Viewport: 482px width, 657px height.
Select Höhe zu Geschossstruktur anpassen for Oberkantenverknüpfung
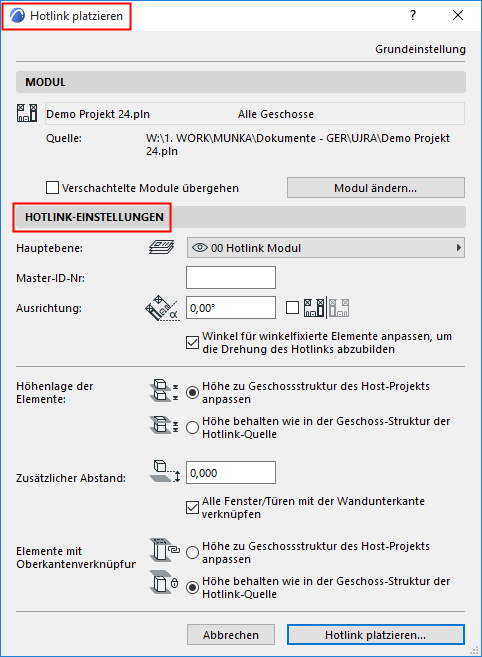[x=192, y=552]
